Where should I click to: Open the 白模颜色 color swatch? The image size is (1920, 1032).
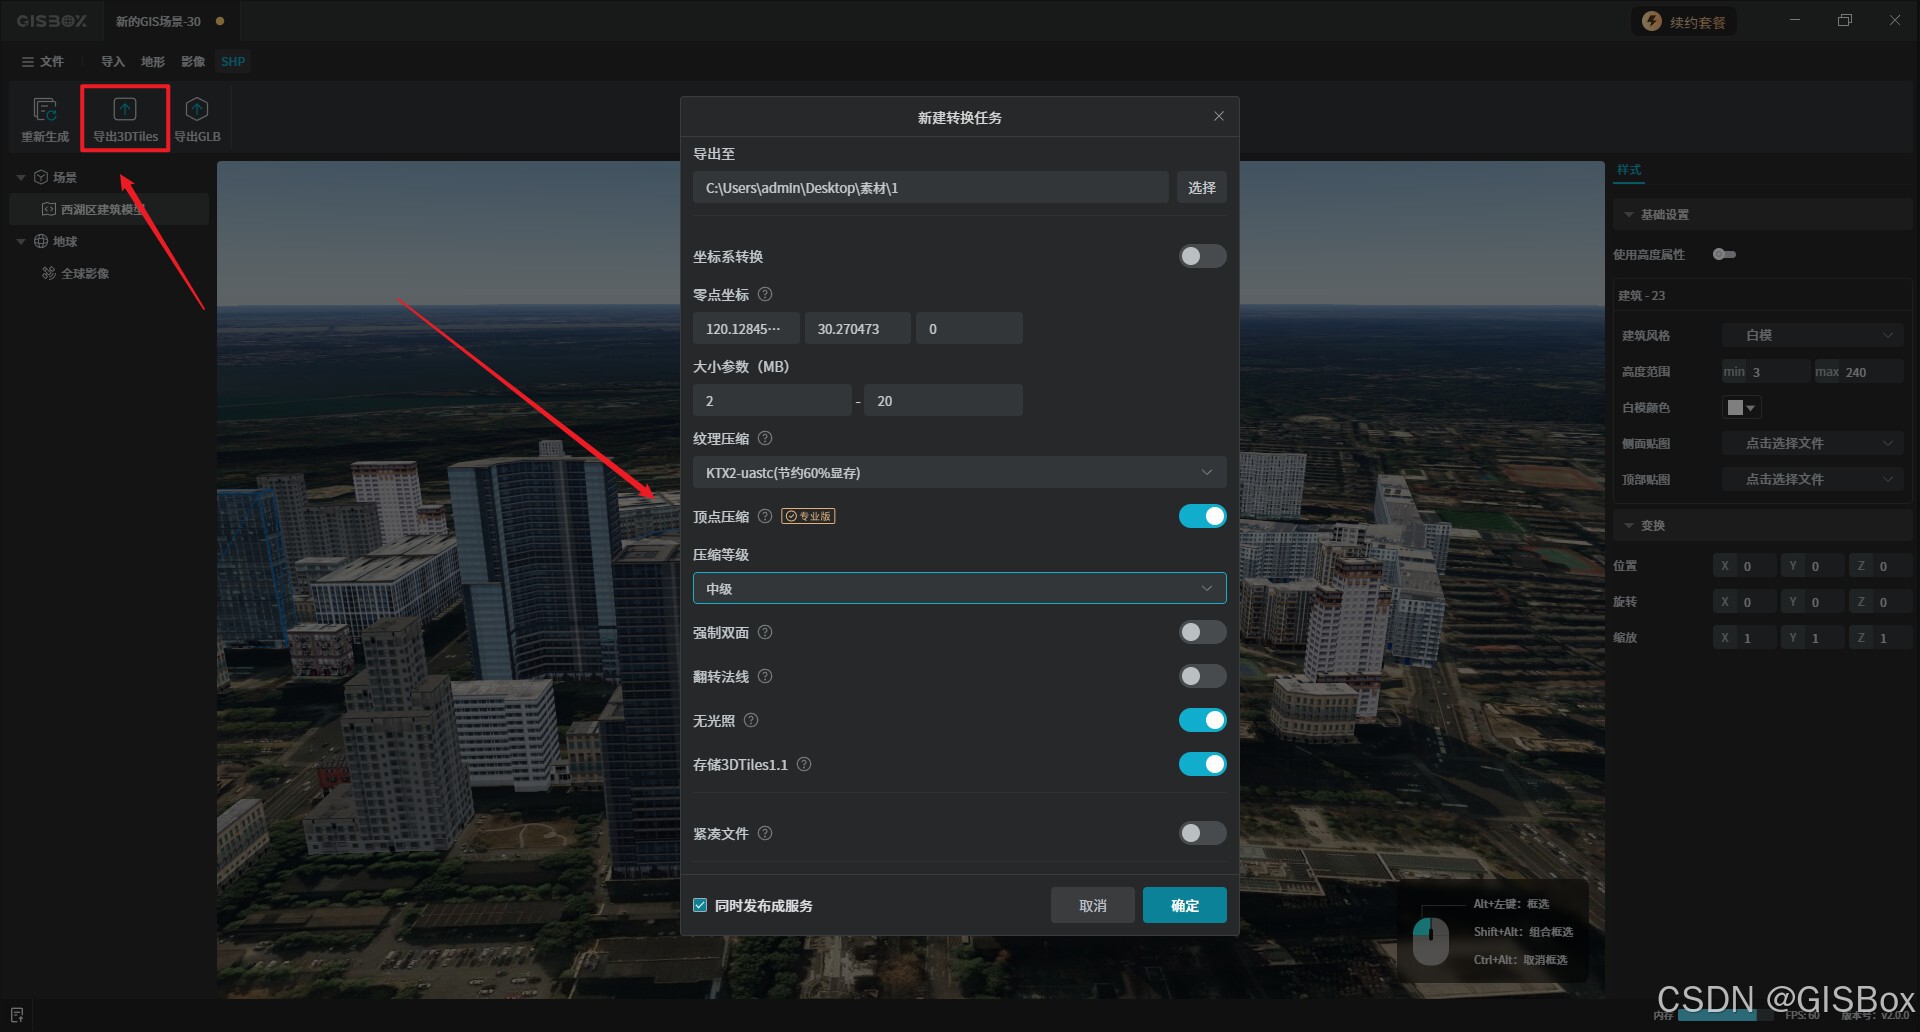click(x=1741, y=408)
